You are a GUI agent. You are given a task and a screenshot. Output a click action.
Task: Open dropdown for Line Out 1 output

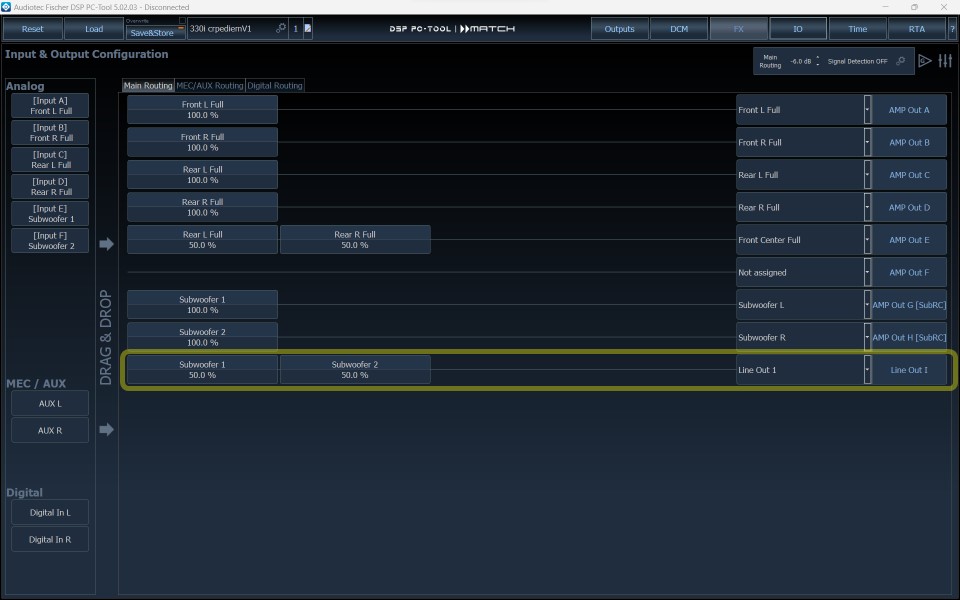[867, 369]
